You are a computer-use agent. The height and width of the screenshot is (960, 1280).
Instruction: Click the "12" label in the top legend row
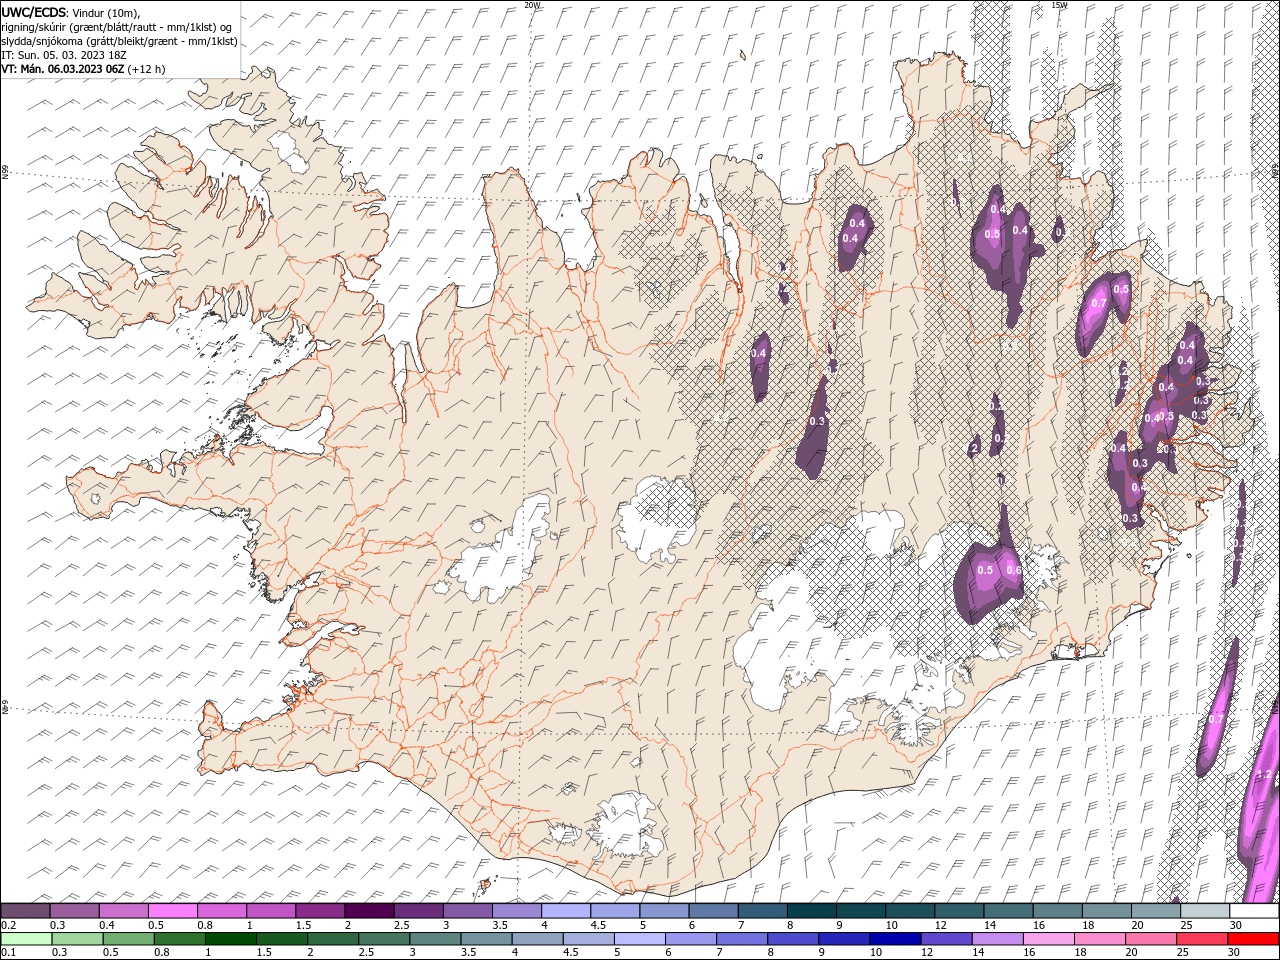(x=941, y=925)
